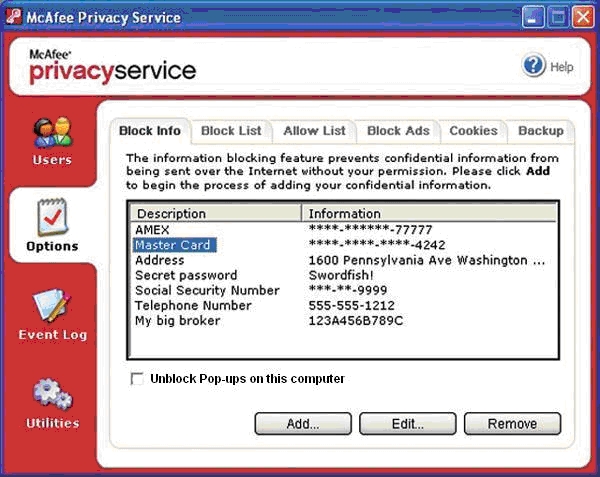Sort by the Description column header
This screenshot has height=477, width=600.
(216, 213)
